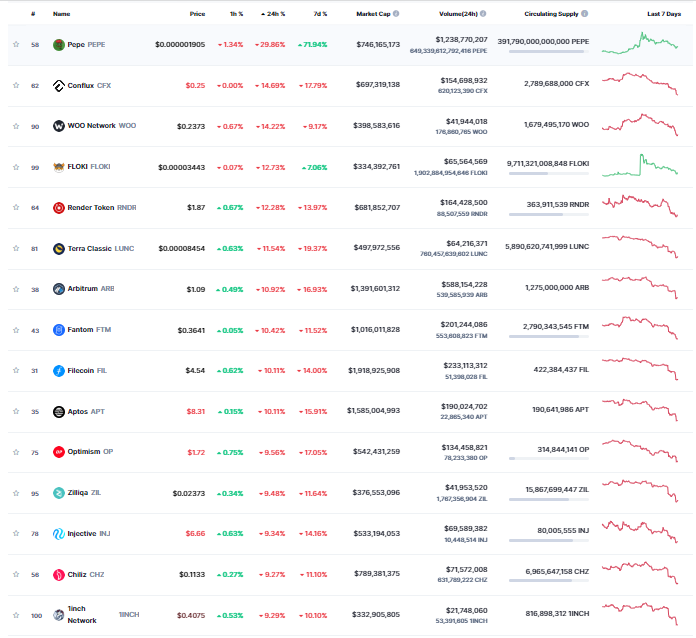Screen dimensions: 696x638
Task: Open the Render Token RNDR page
Action: [x=102, y=207]
